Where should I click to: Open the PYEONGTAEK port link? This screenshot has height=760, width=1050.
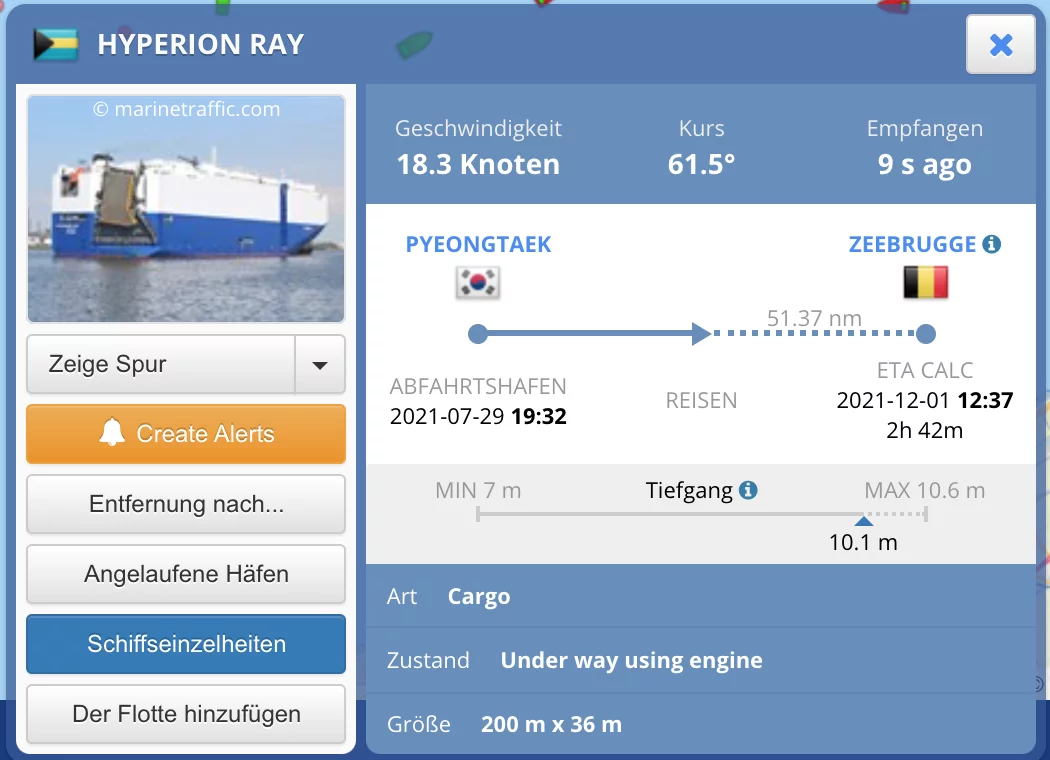pyautogui.click(x=478, y=244)
